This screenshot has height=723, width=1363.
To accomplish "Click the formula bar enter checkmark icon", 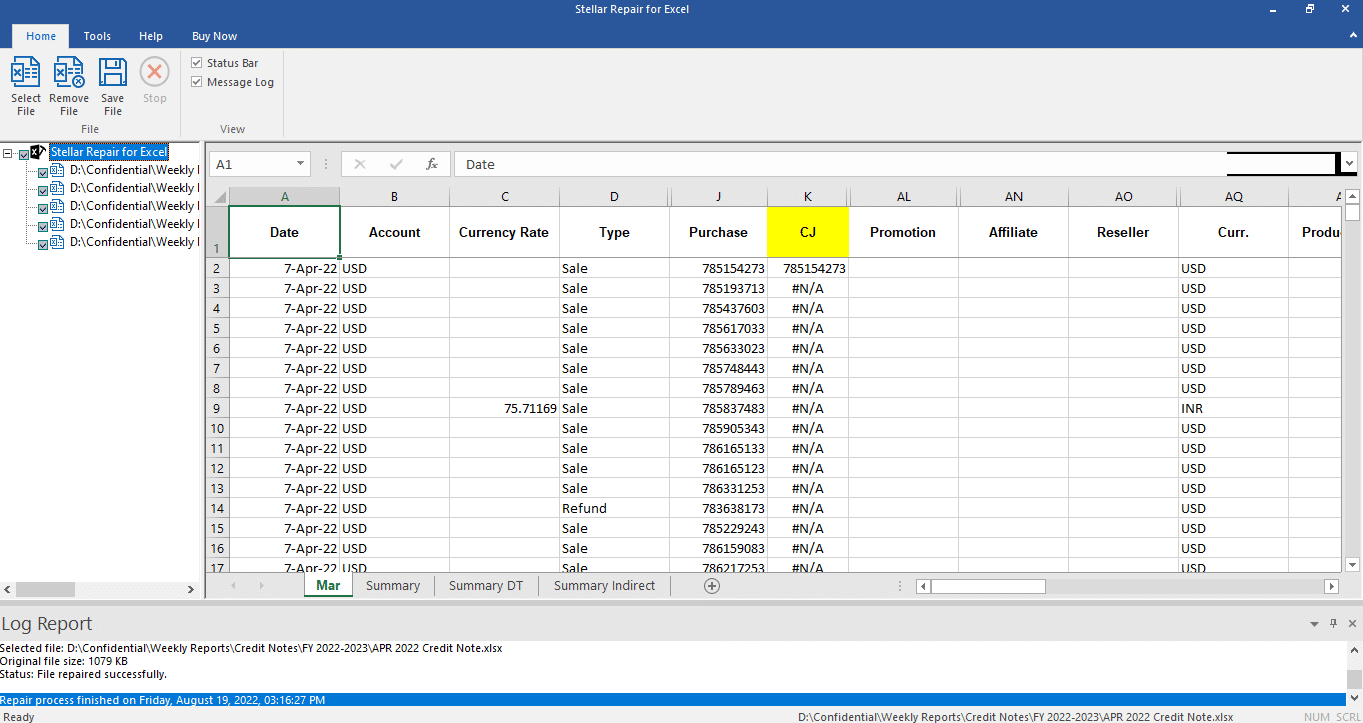I will [396, 164].
